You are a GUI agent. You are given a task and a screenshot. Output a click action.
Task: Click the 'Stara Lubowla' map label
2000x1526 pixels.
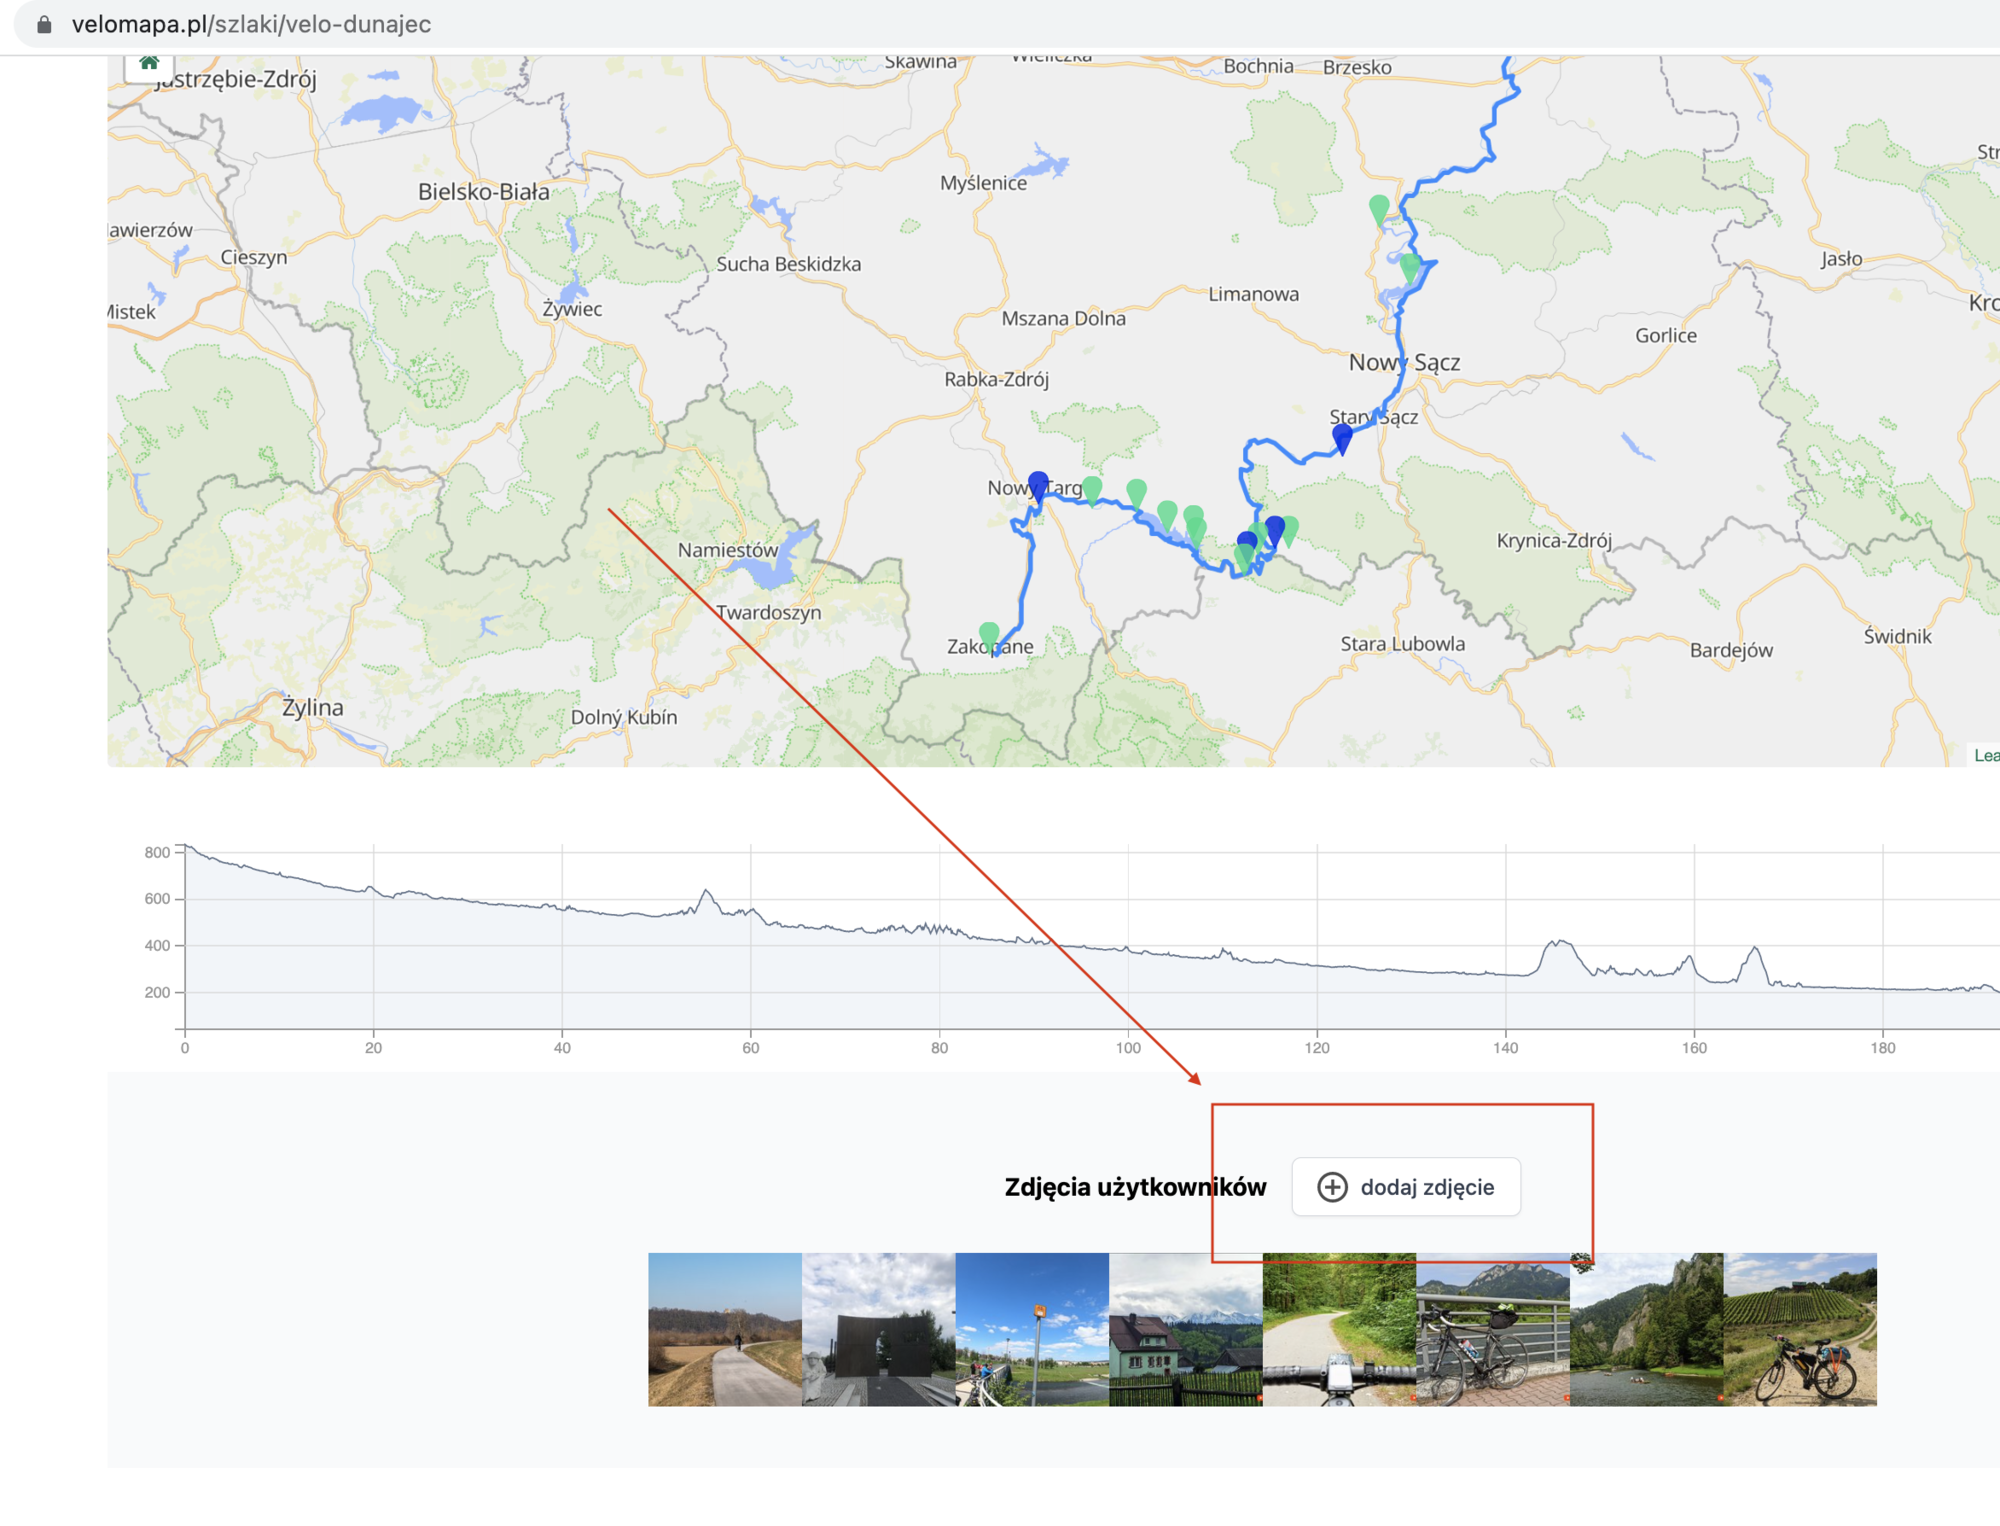click(x=1403, y=644)
